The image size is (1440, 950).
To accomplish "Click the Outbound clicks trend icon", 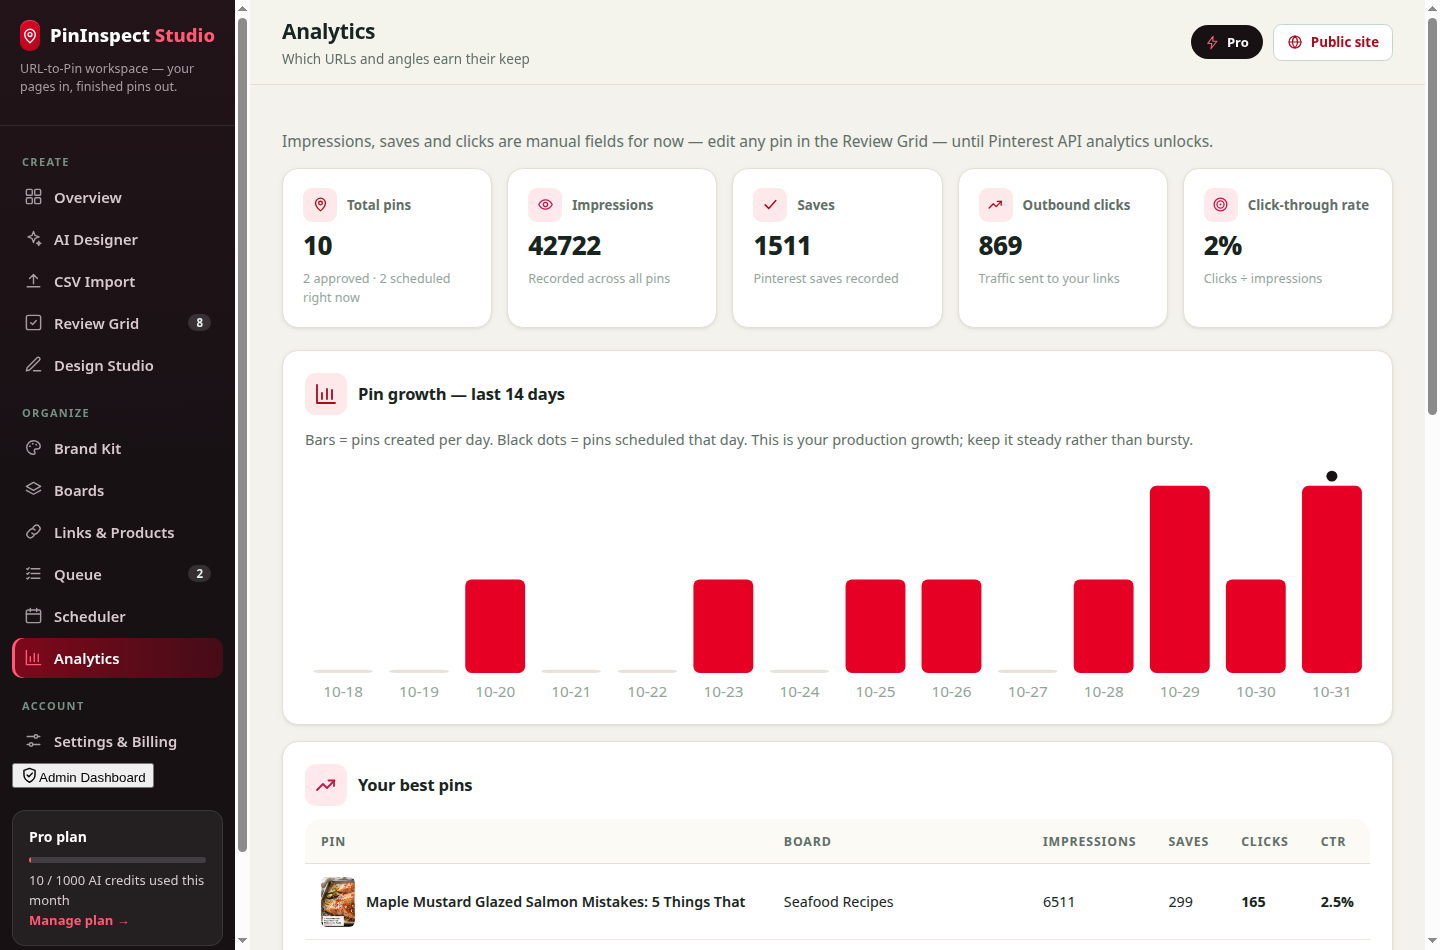I will click(995, 205).
